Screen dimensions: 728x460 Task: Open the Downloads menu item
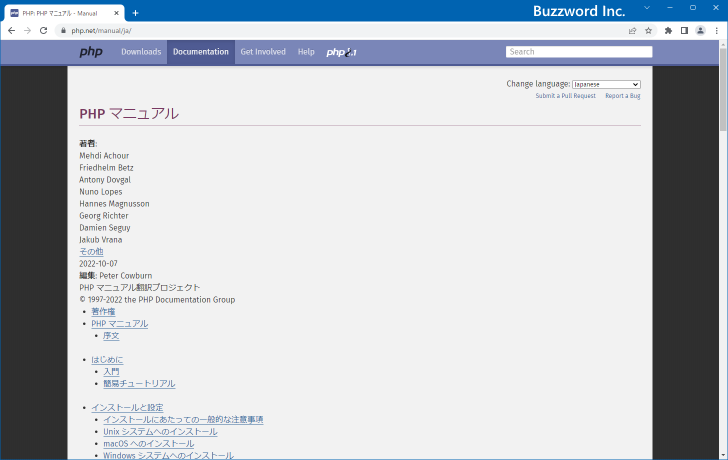click(x=141, y=52)
